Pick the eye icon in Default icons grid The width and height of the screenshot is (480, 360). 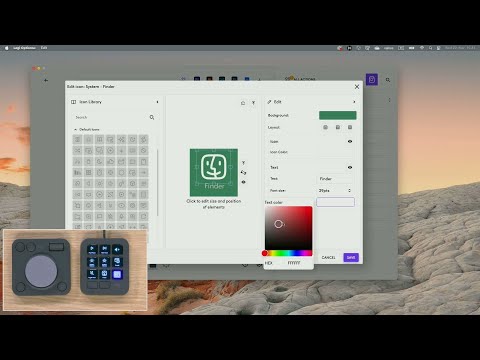click(x=121, y=205)
